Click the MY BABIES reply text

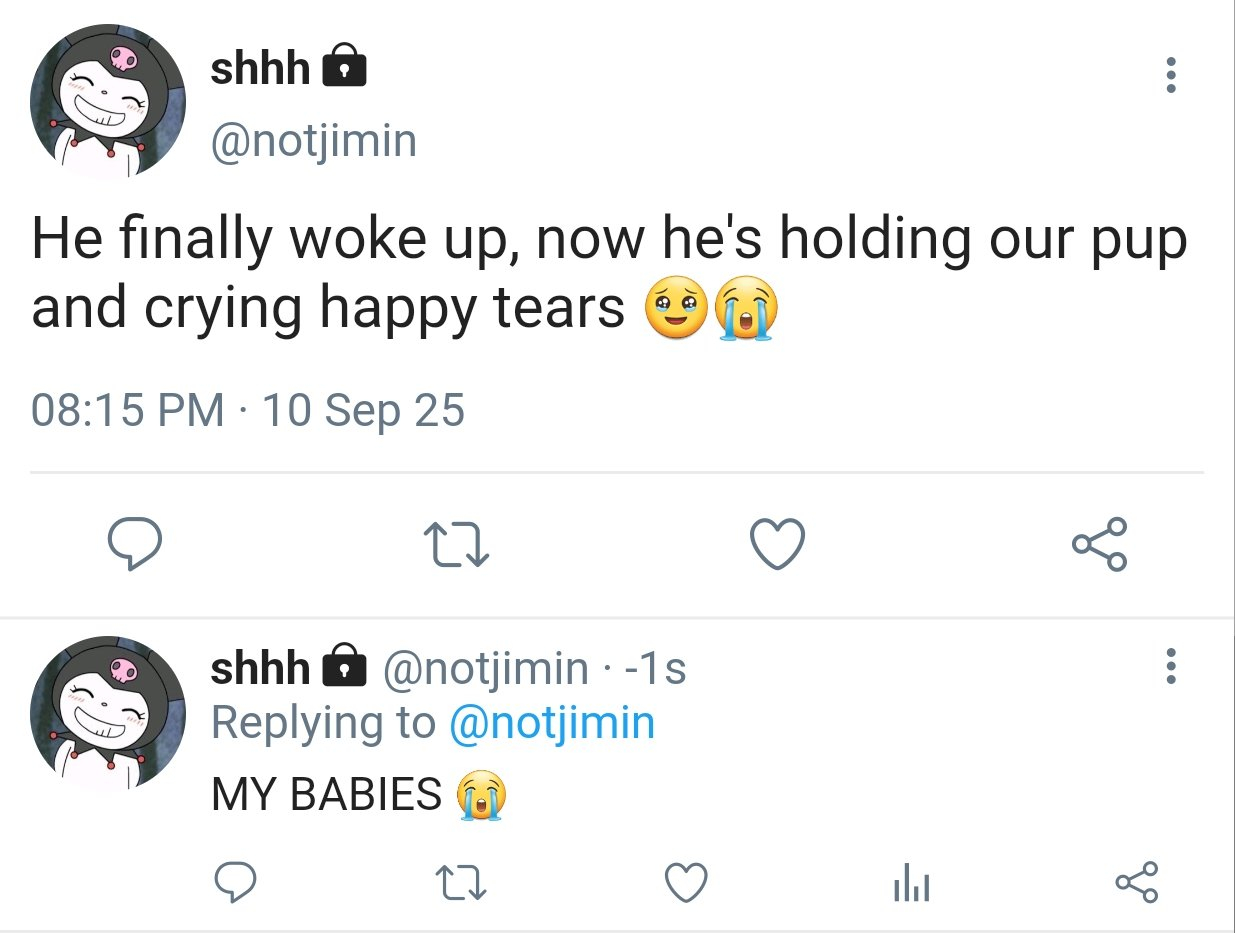click(327, 794)
